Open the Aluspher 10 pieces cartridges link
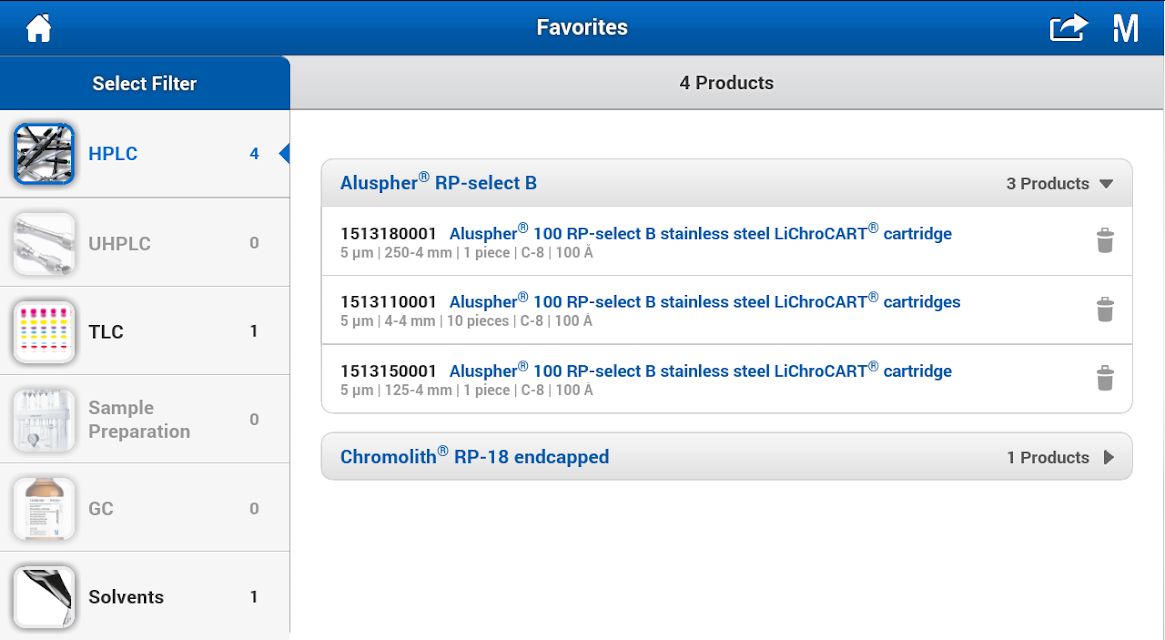Screen dimensions: 1165x640 704,301
